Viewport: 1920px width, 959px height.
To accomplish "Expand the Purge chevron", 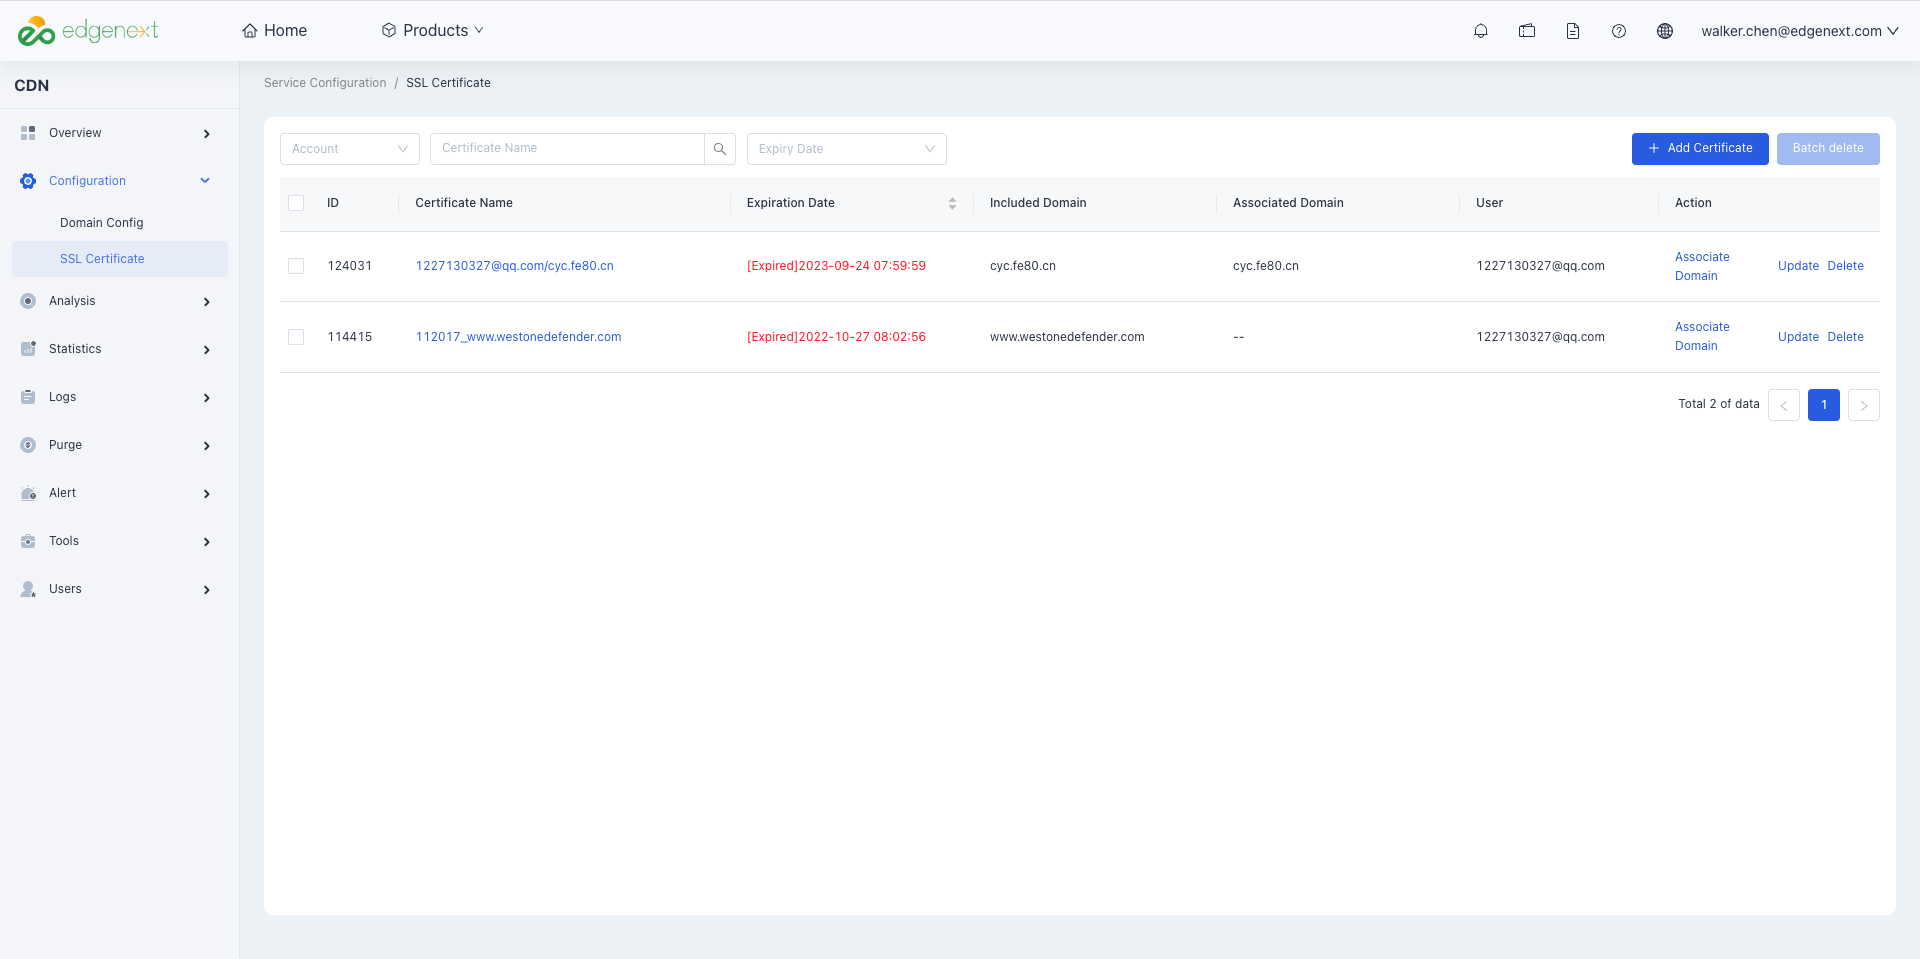I will 207,446.
